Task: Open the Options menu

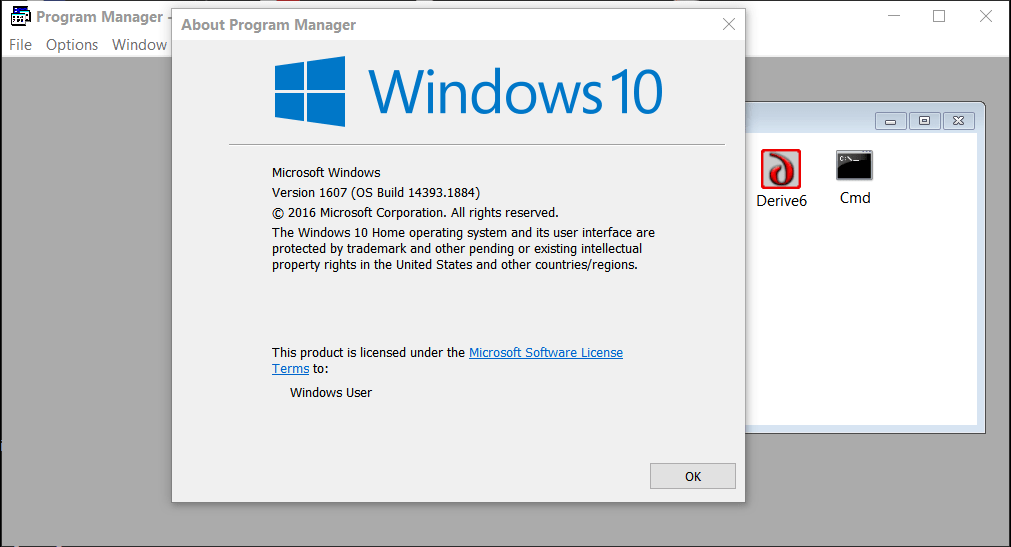Action: pos(72,45)
